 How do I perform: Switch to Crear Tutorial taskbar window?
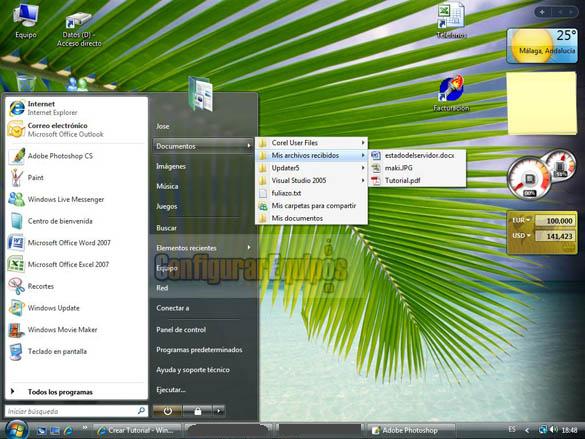pyautogui.click(x=137, y=430)
